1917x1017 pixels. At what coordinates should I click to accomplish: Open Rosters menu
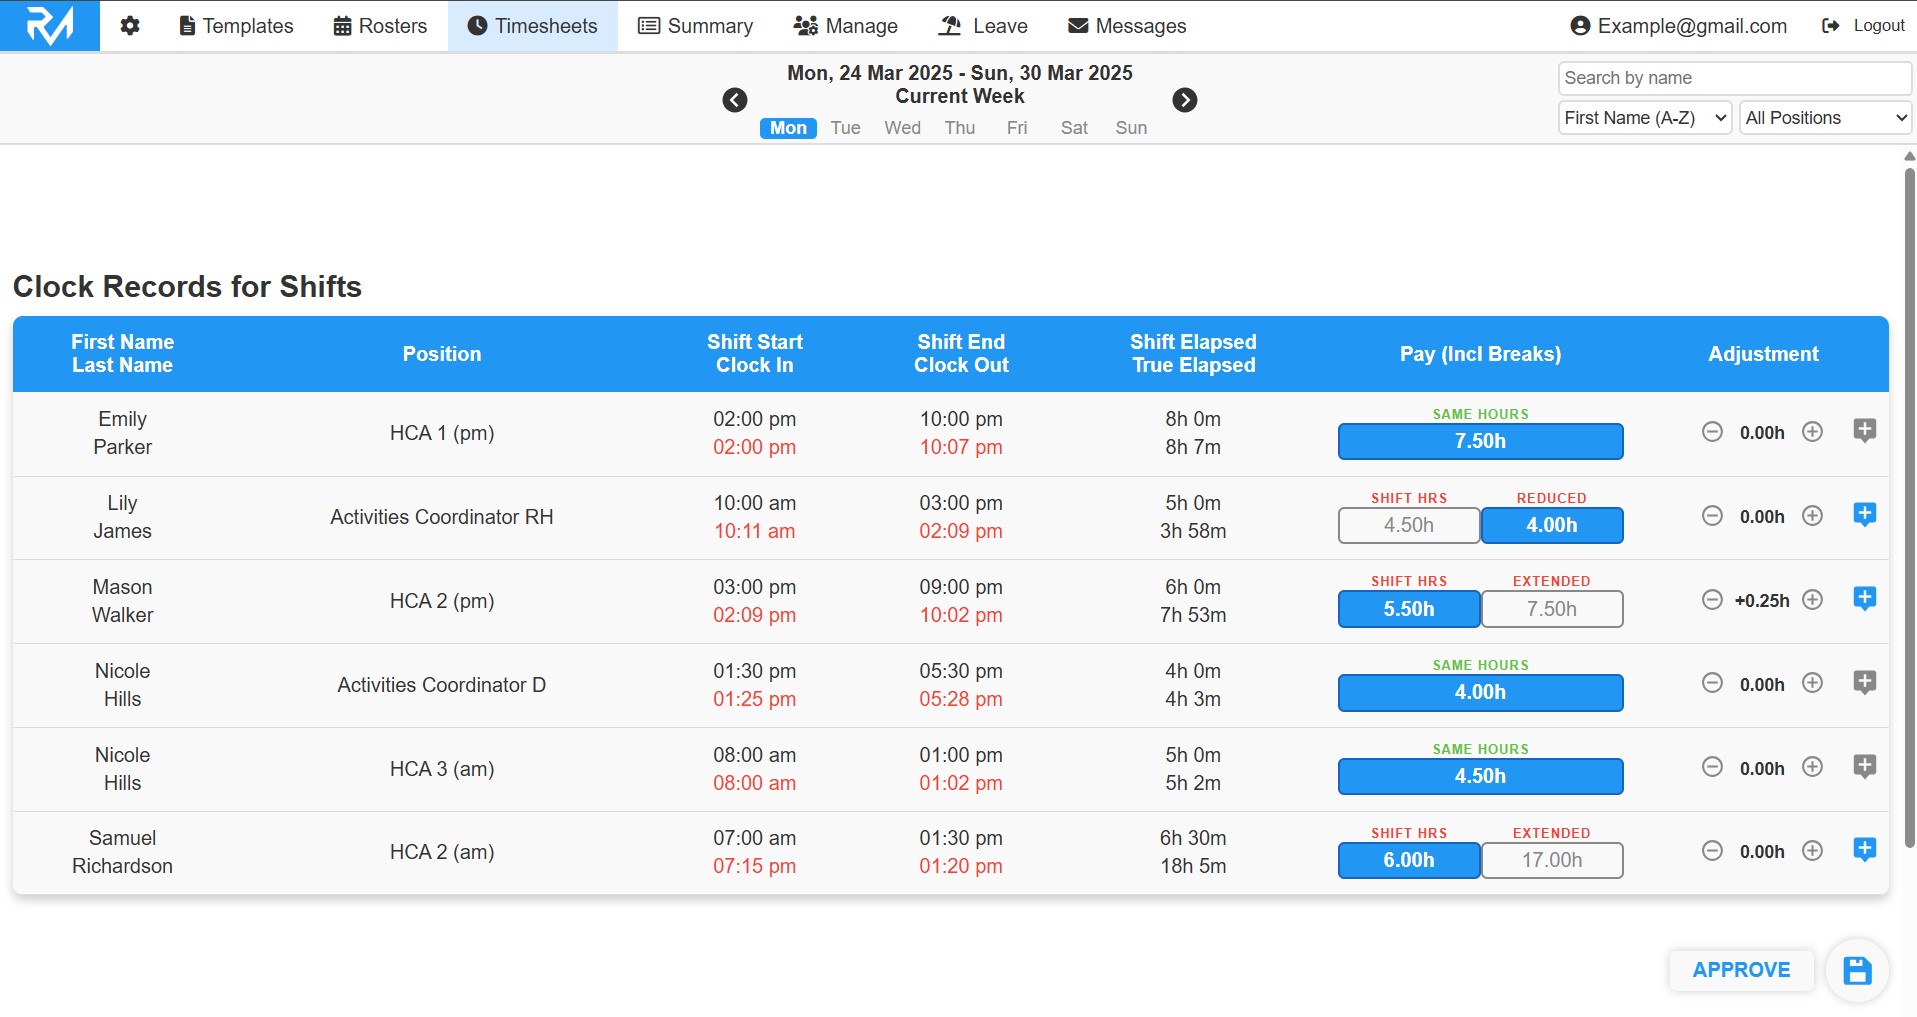[380, 26]
